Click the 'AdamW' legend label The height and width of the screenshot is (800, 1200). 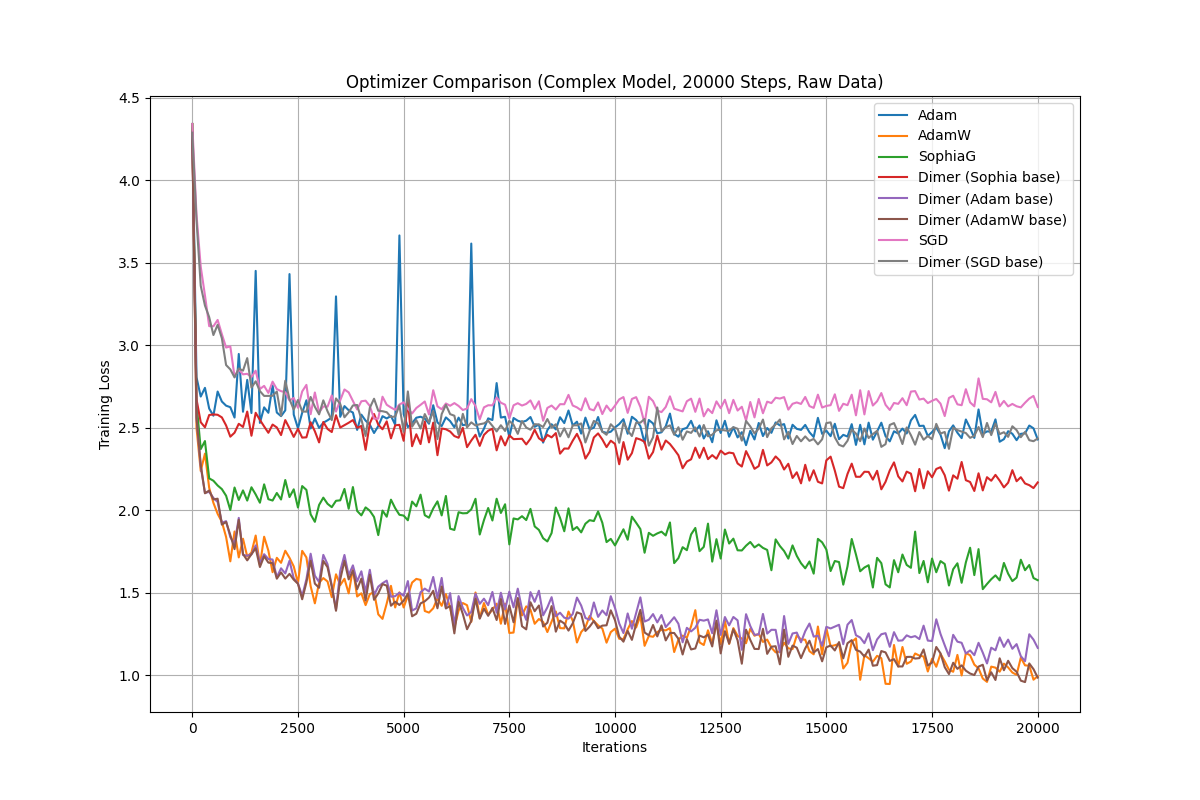944,135
